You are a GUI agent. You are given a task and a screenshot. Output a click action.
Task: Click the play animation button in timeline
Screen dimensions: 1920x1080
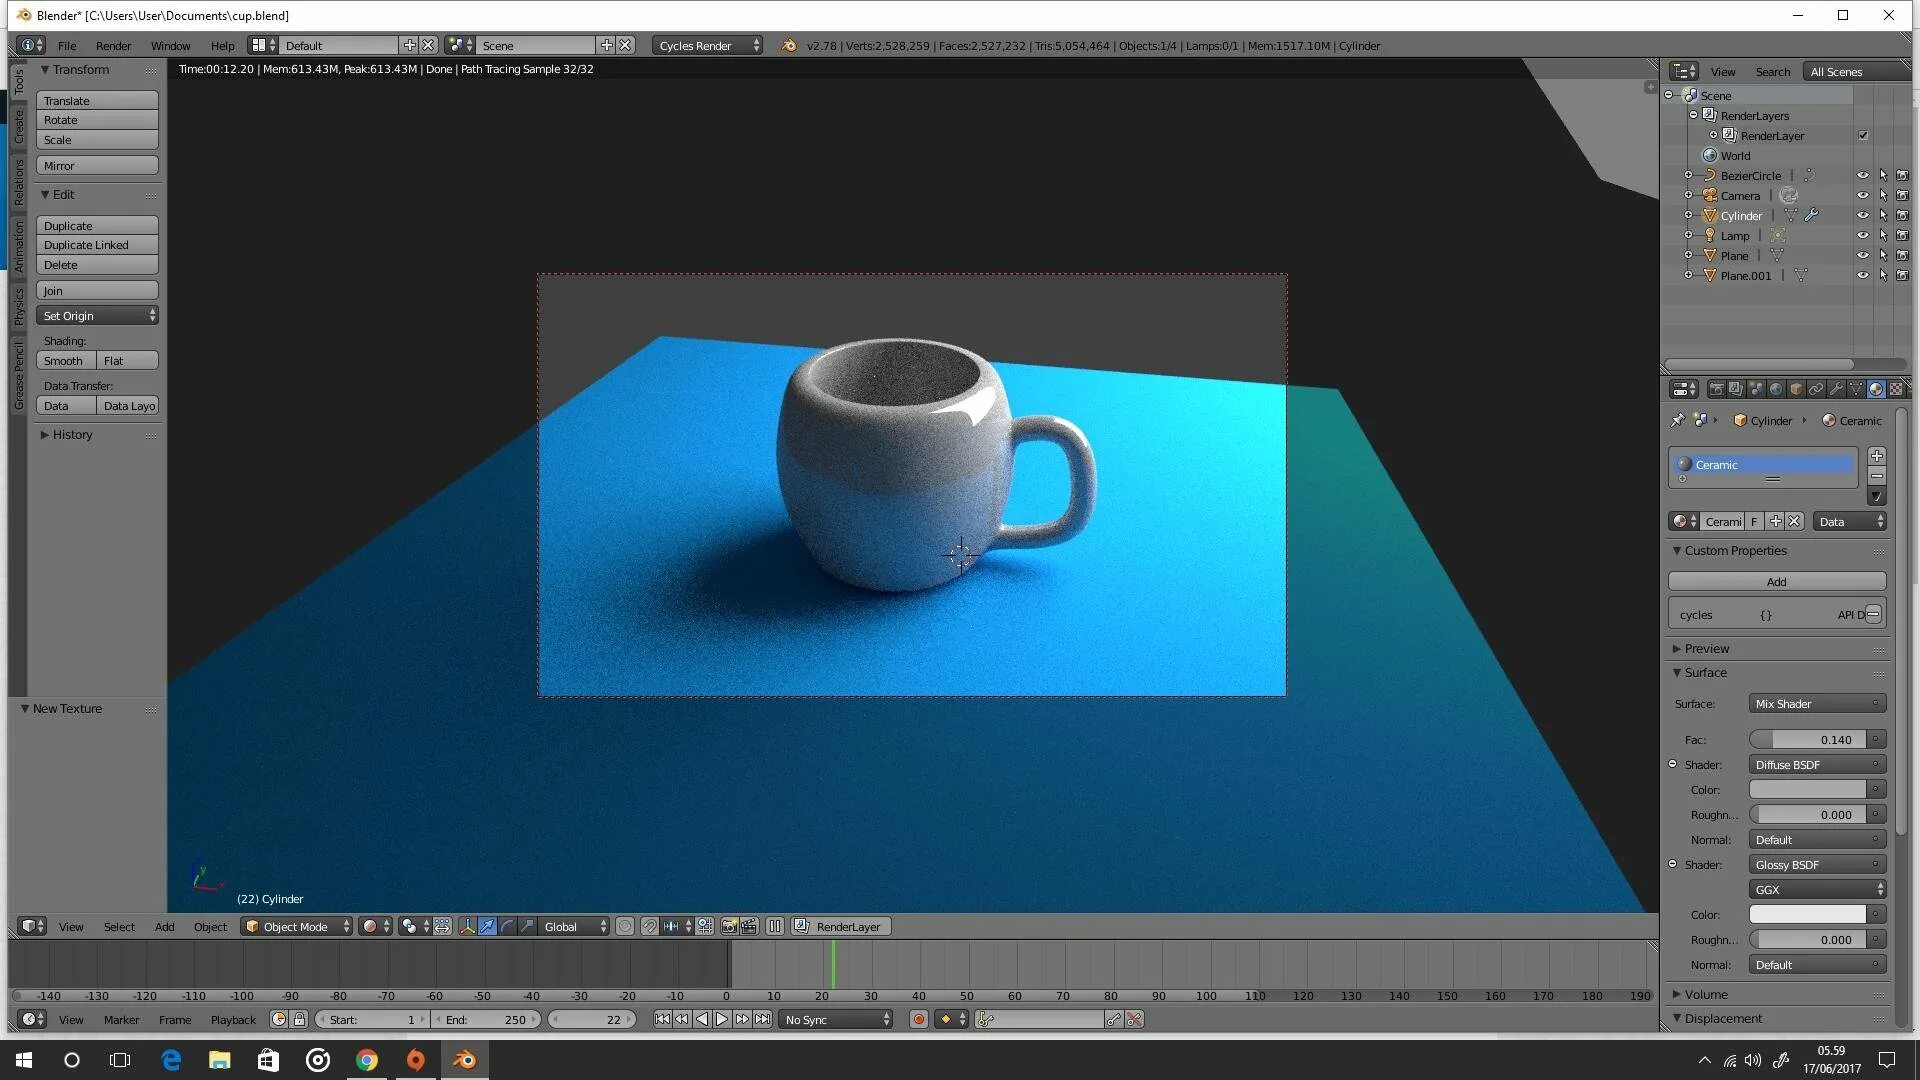pyautogui.click(x=722, y=1020)
